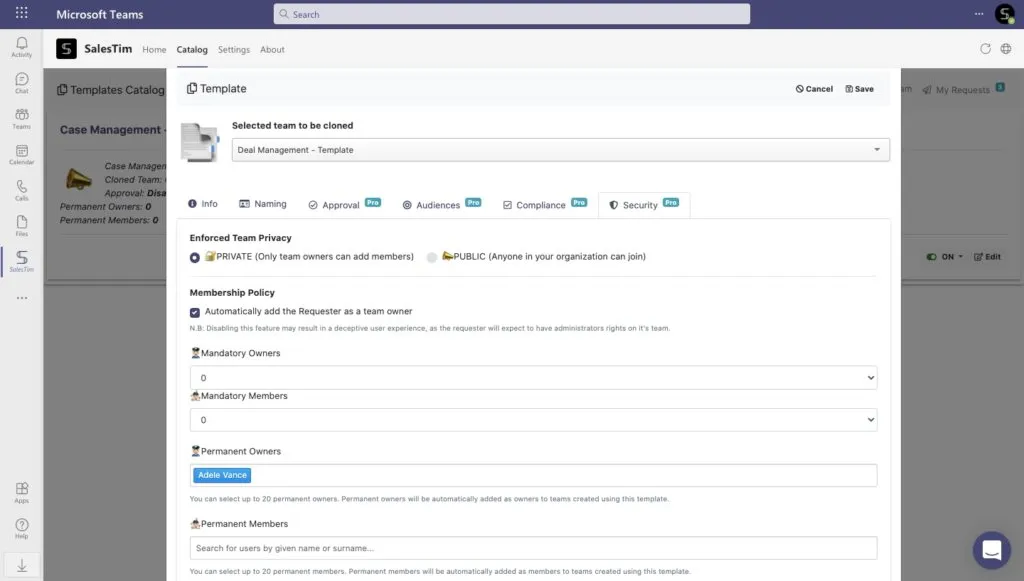Open My Requests in background
Viewport: 1024px width, 581px height.
click(963, 89)
